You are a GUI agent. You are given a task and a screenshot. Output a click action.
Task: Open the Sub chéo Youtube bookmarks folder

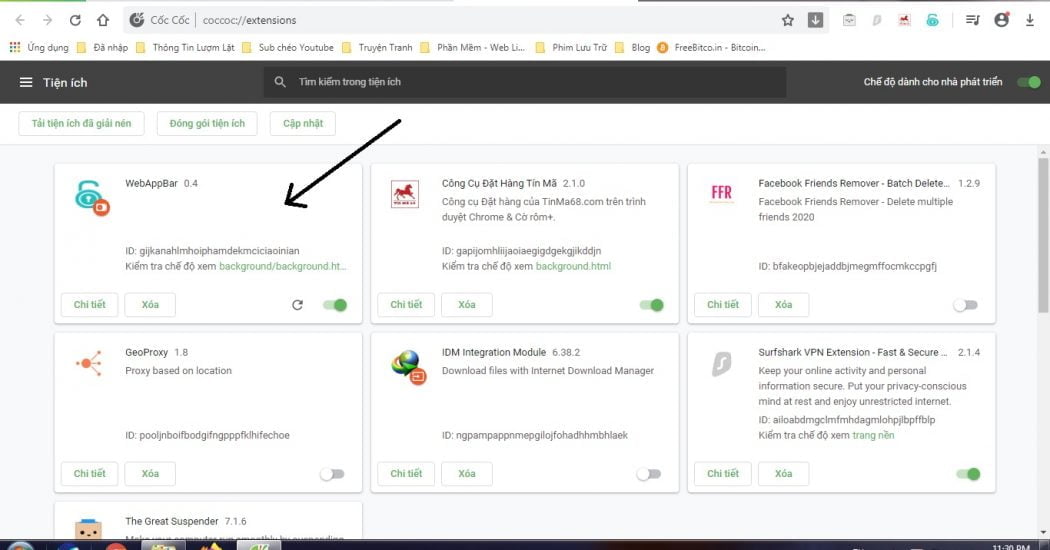288,48
